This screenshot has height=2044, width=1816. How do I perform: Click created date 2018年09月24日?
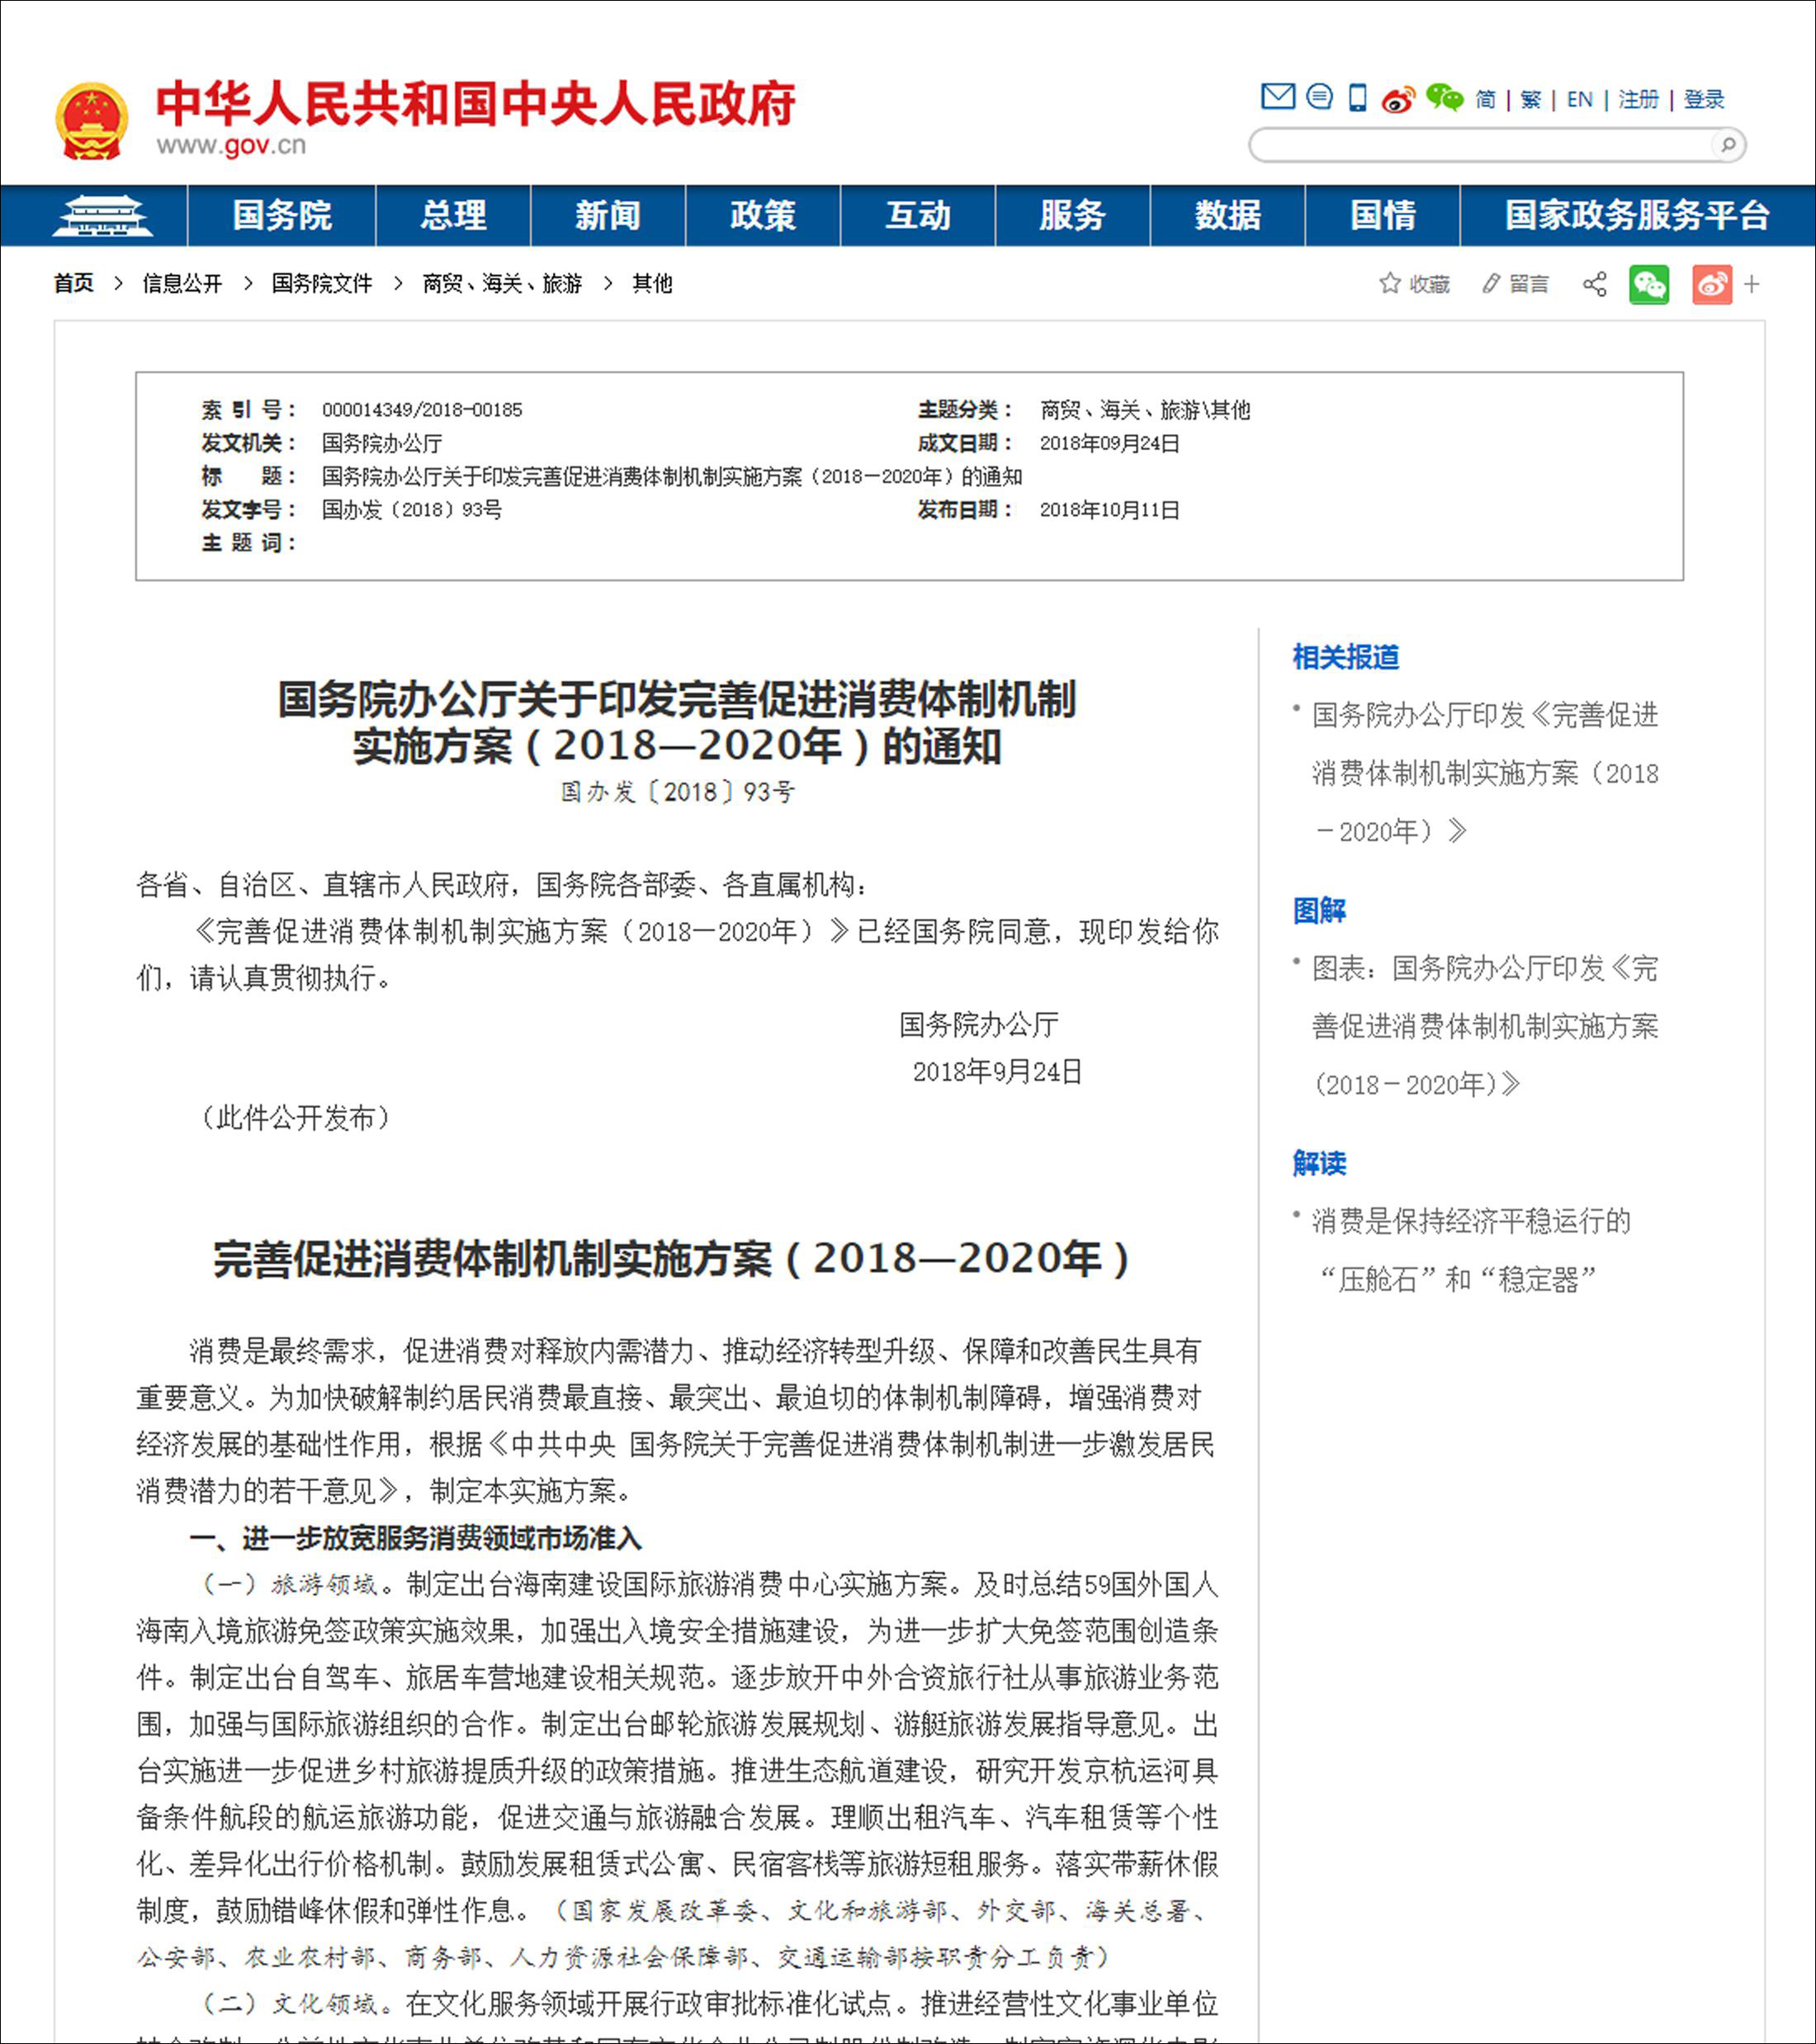[x=1110, y=443]
